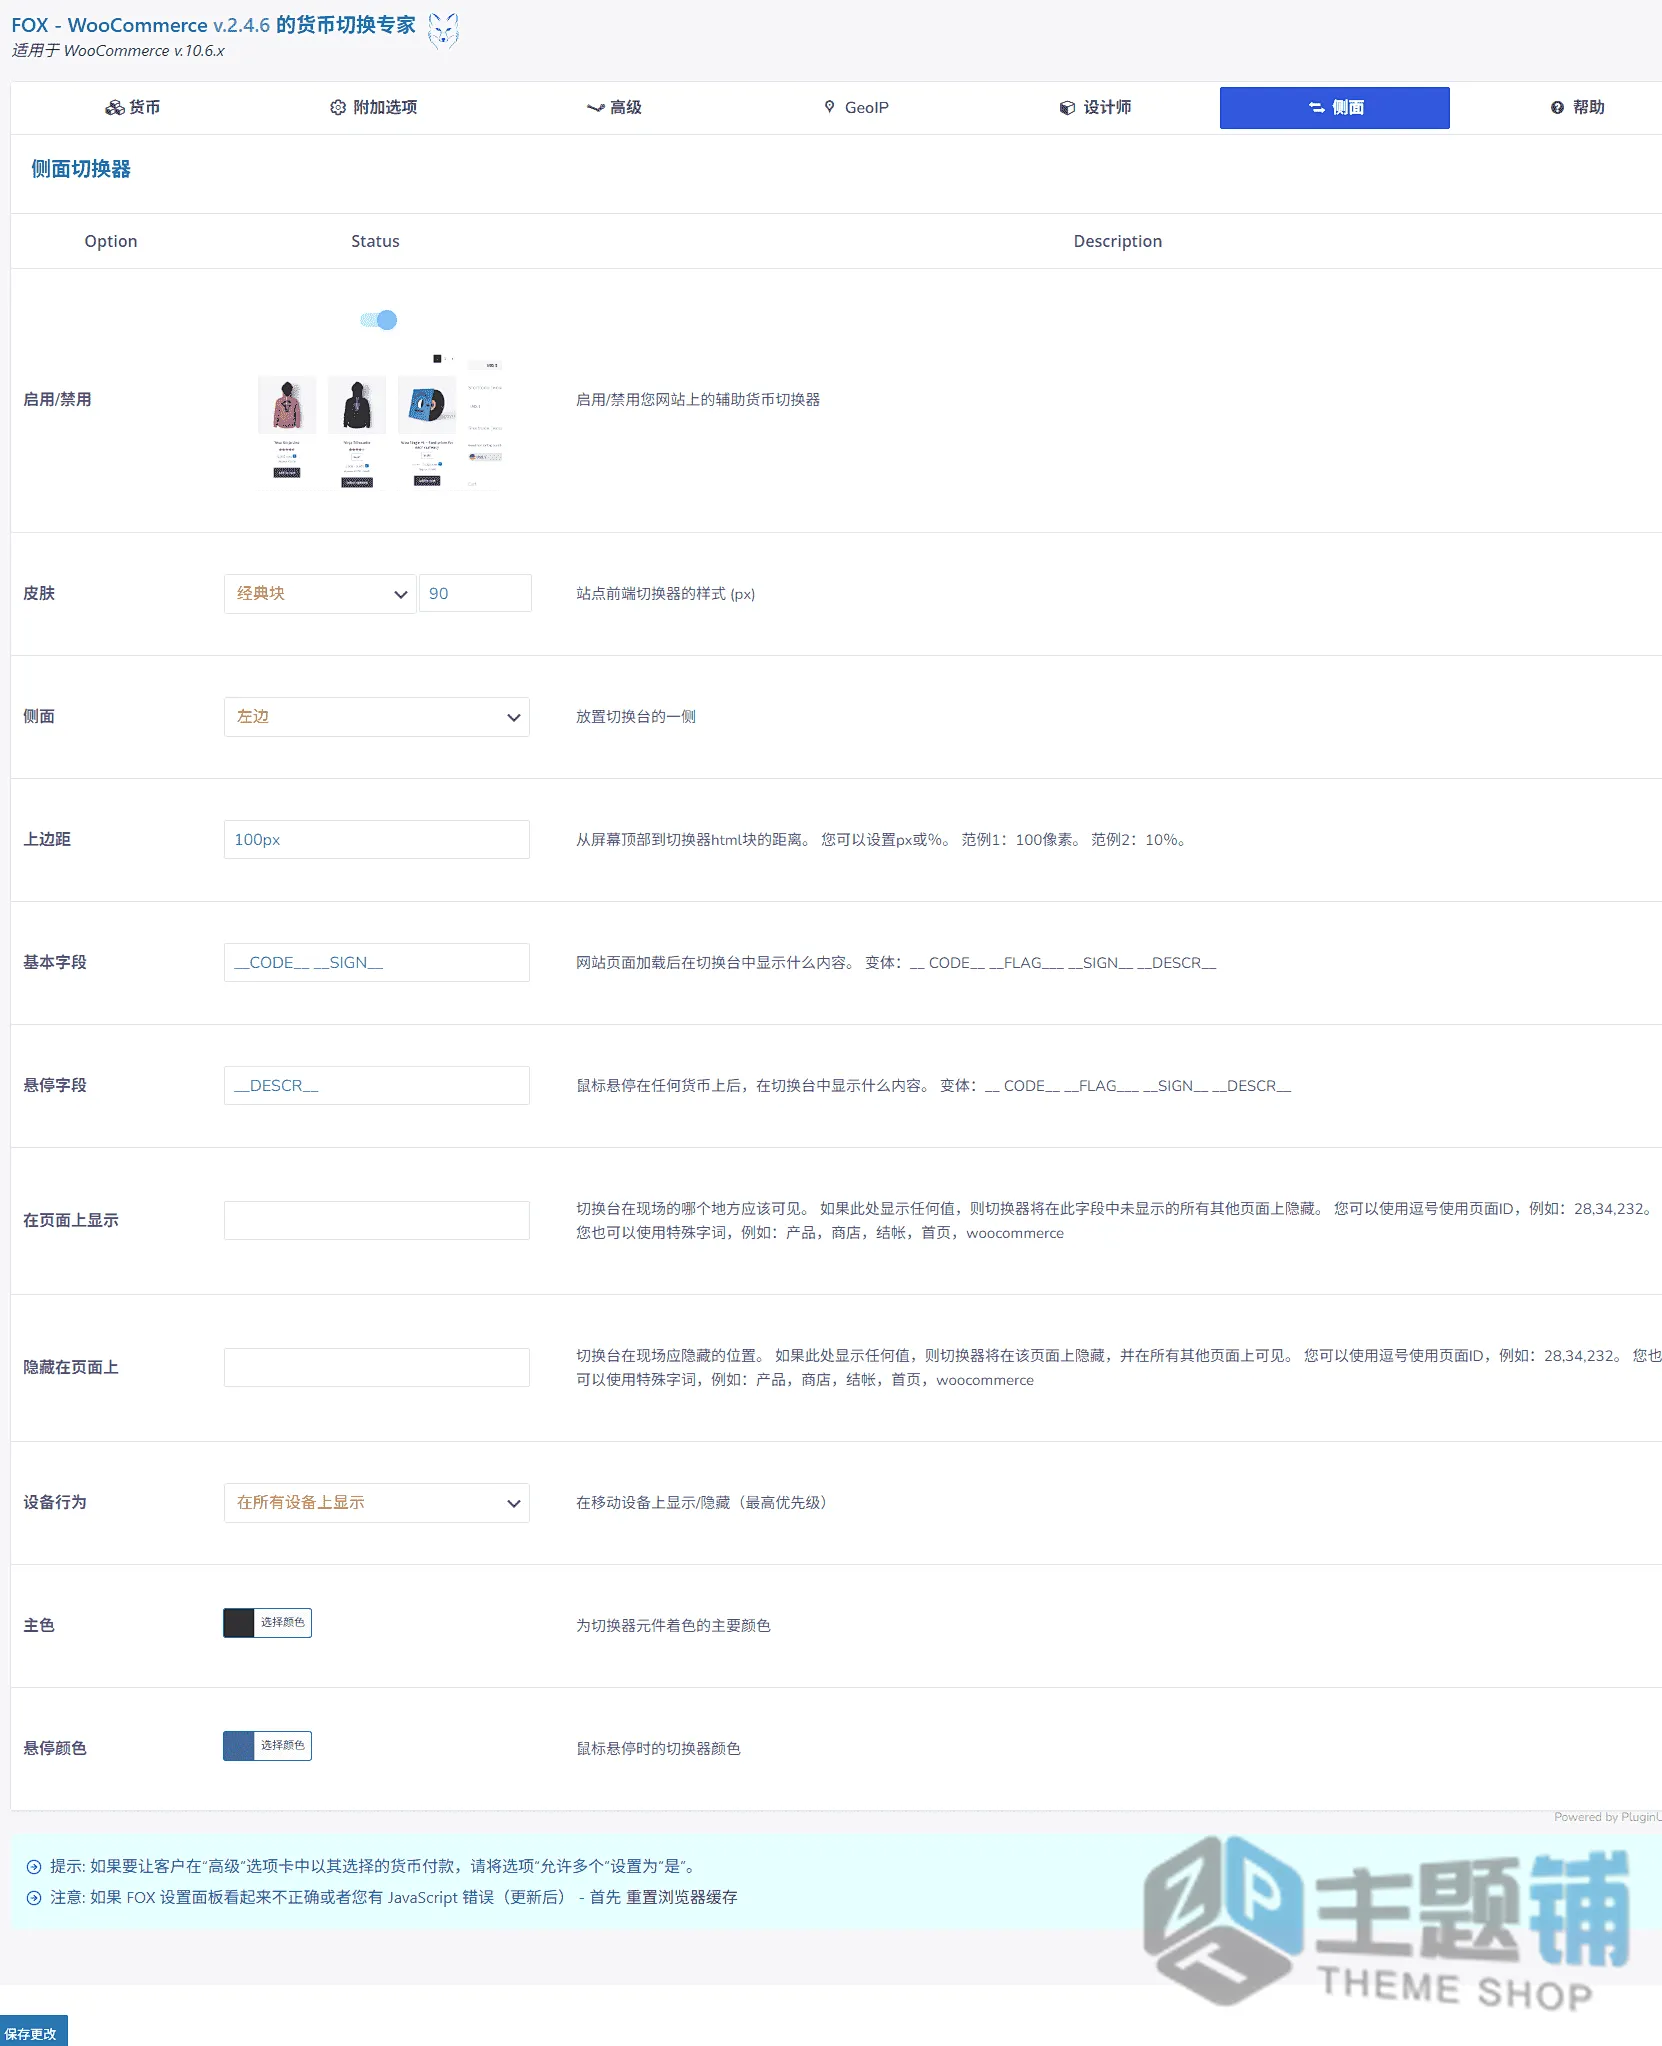This screenshot has width=1662, height=2046.
Task: Switch to the 设计师 tab
Action: pyautogui.click(x=1095, y=108)
